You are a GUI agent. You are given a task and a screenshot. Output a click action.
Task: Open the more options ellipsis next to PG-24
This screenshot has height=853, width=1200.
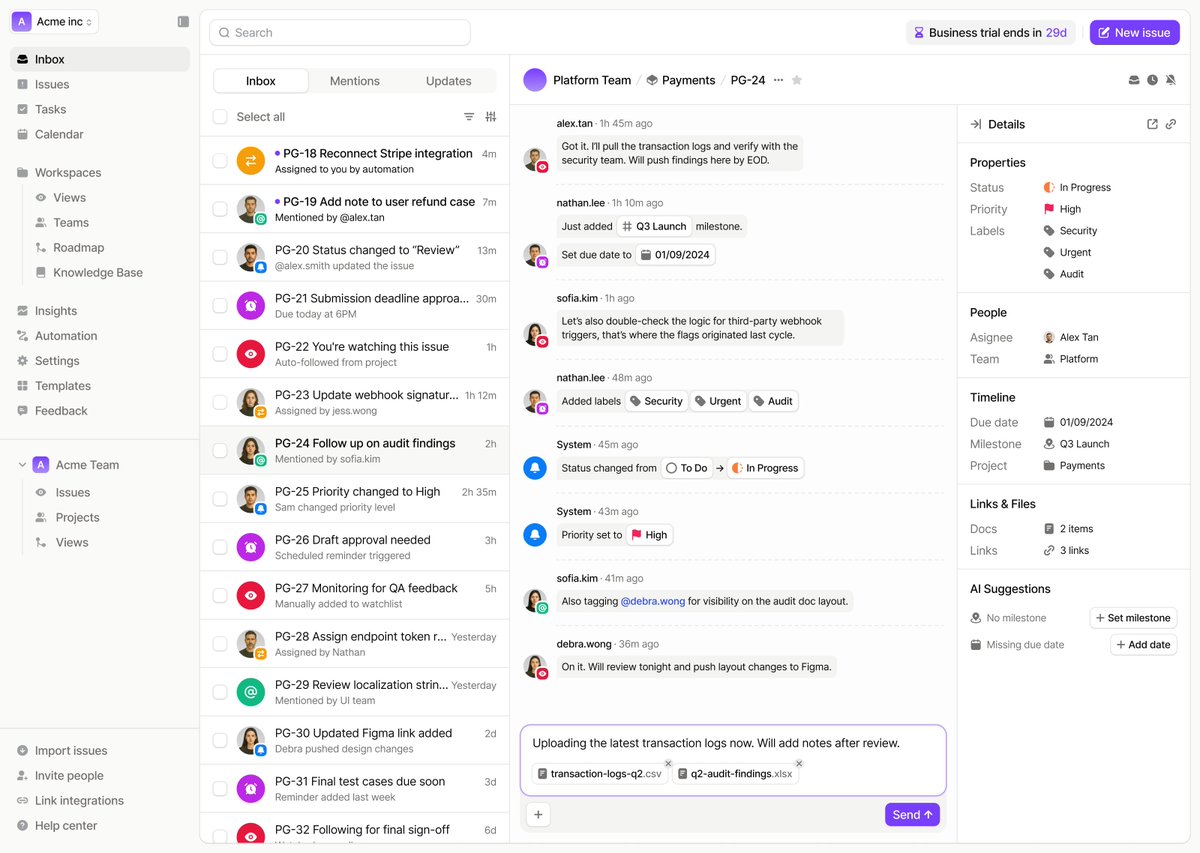pyautogui.click(x=778, y=80)
